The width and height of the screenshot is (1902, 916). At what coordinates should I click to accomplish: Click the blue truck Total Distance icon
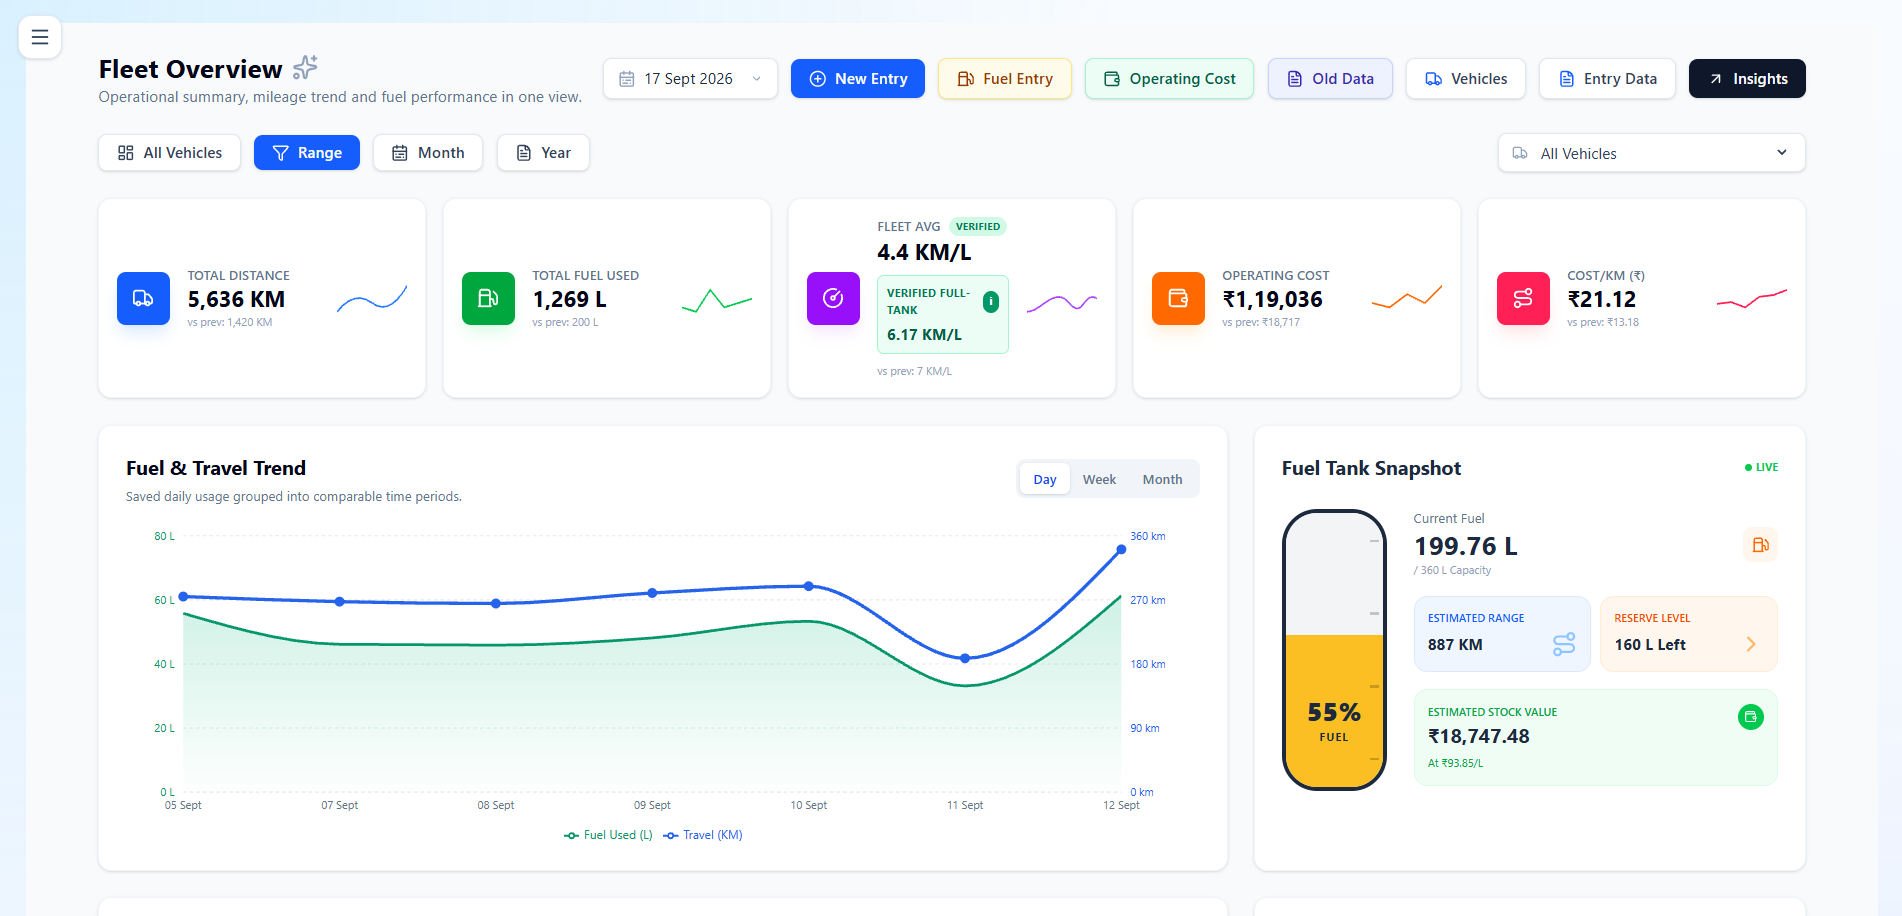[143, 298]
